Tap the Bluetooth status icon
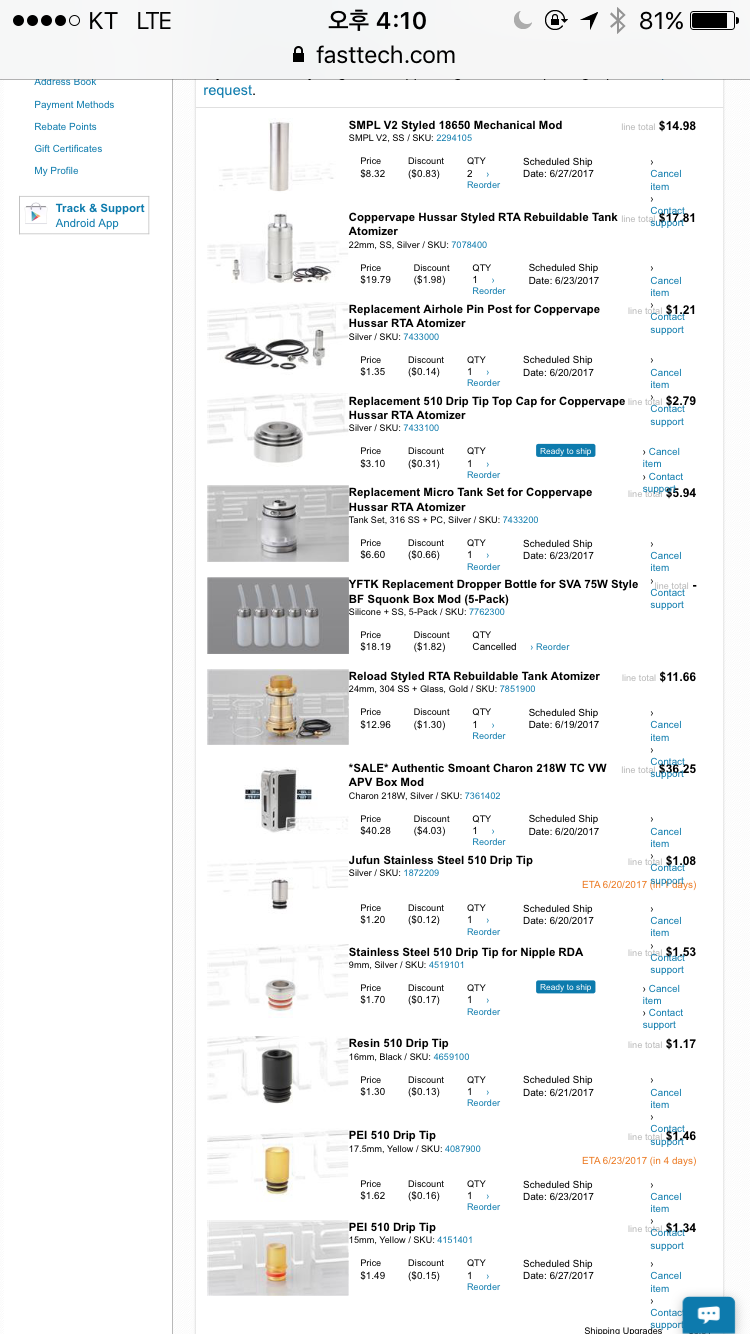 (x=618, y=20)
